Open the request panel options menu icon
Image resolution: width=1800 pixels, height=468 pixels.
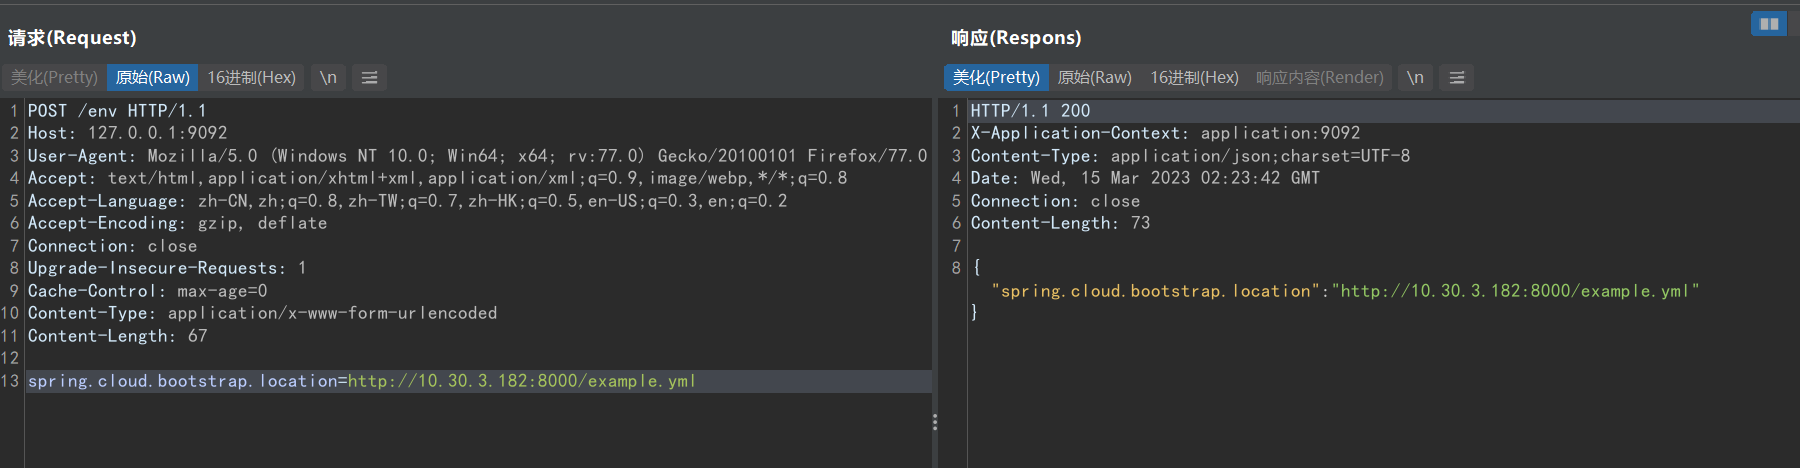point(369,78)
